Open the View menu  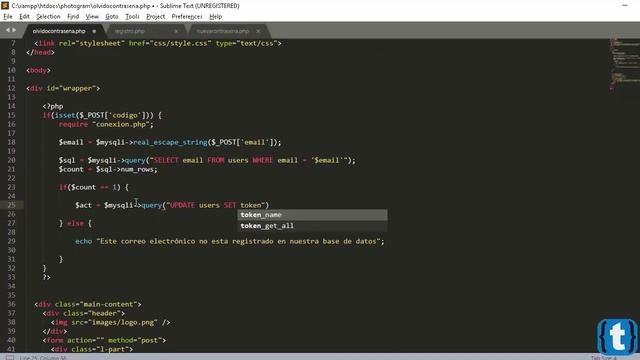point(92,17)
